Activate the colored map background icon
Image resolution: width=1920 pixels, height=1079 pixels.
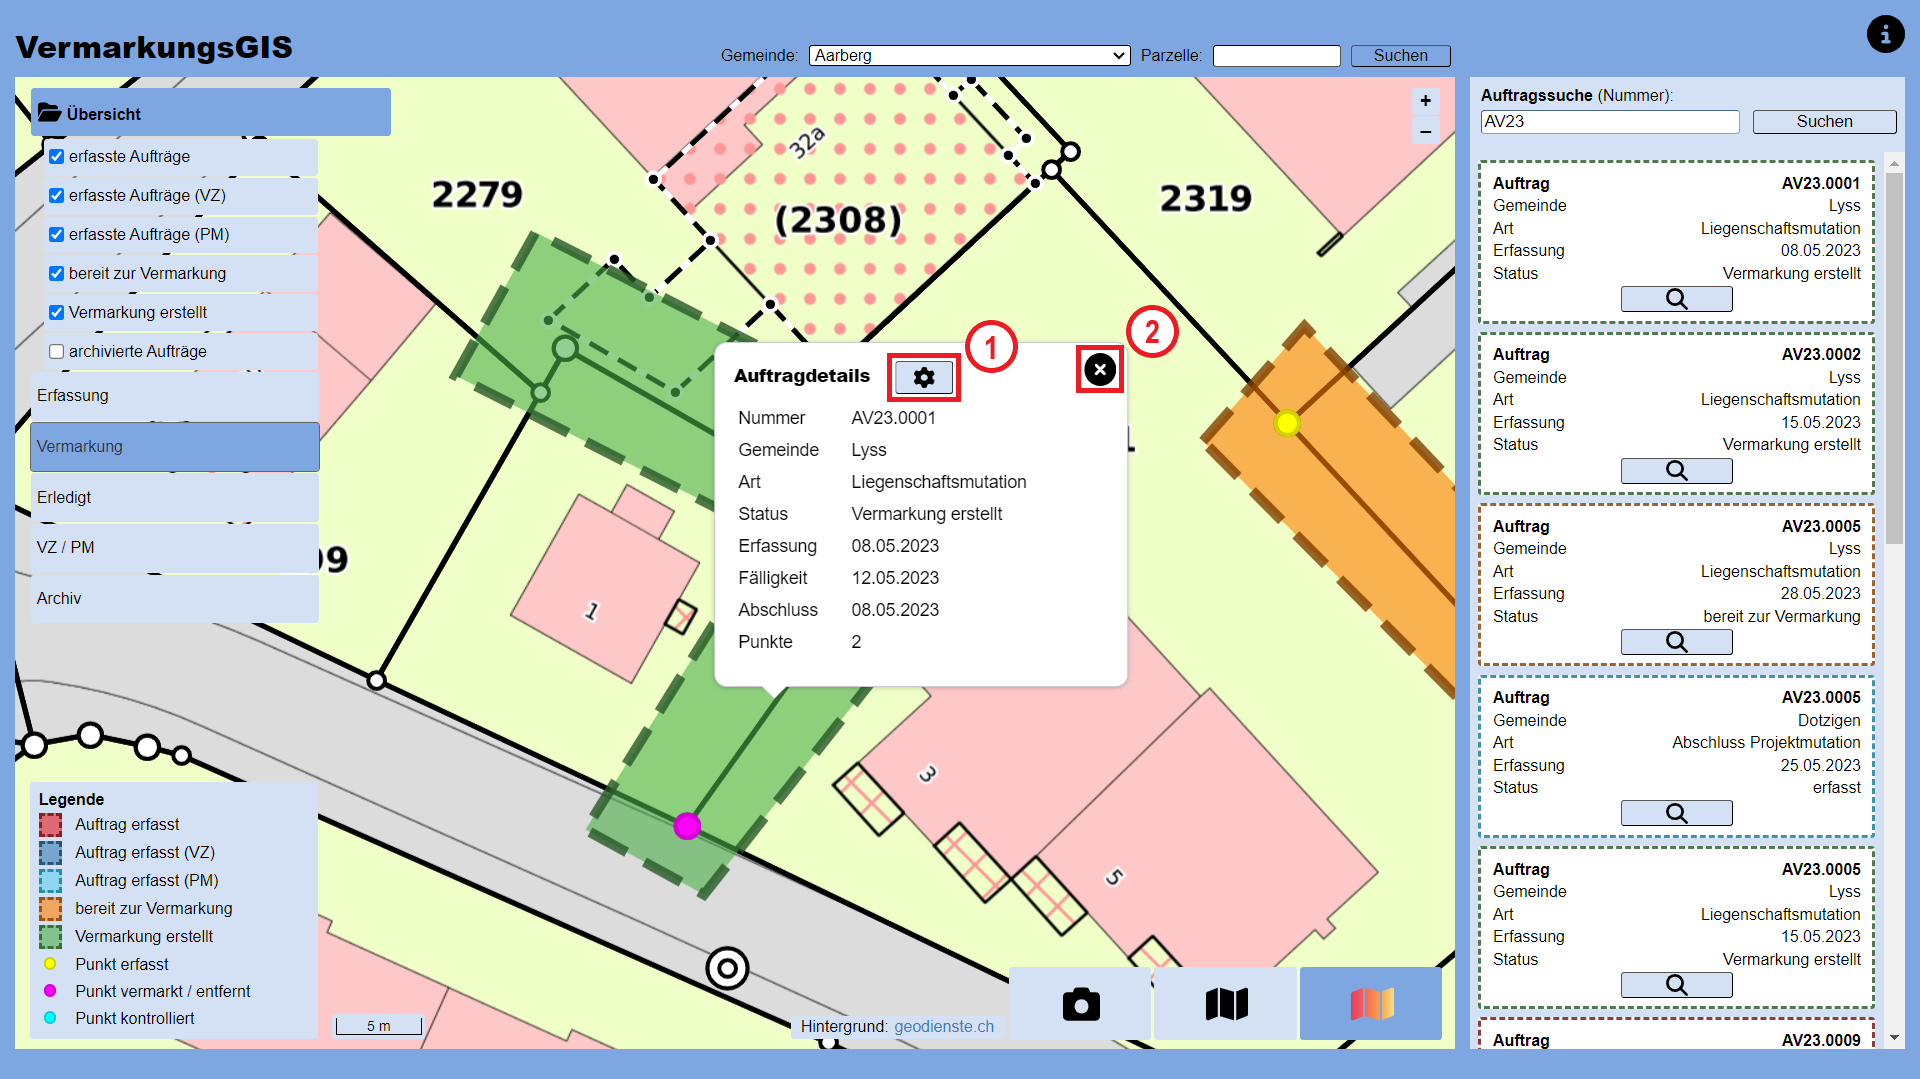pyautogui.click(x=1370, y=1003)
